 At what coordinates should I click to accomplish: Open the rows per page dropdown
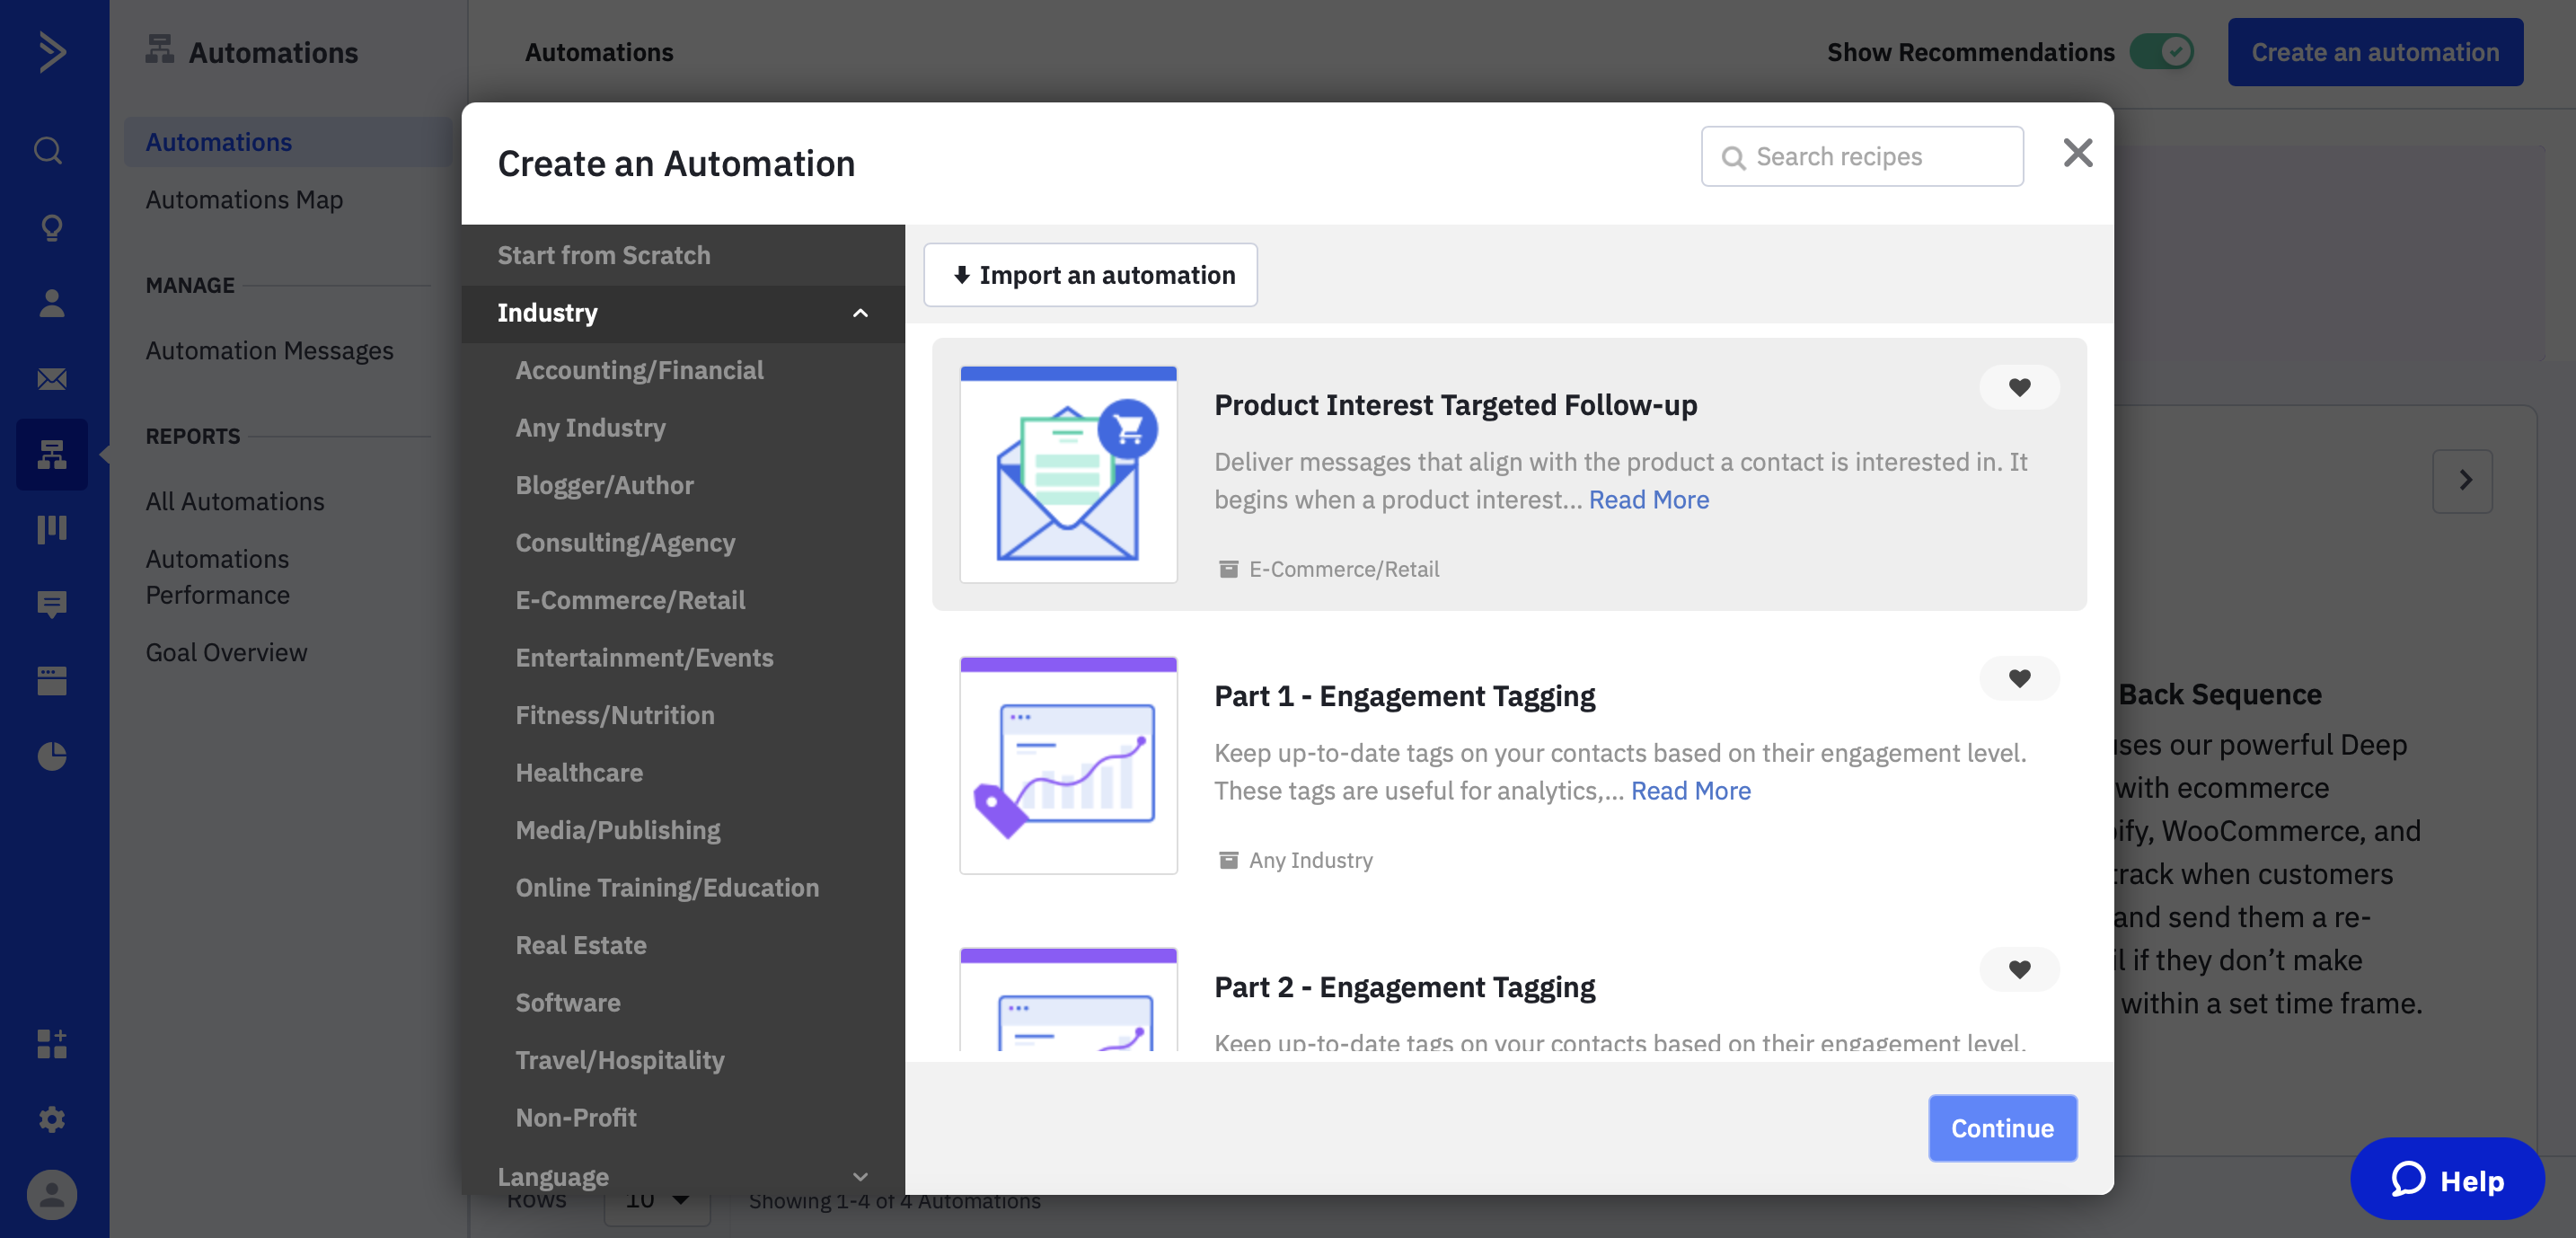pyautogui.click(x=656, y=1201)
